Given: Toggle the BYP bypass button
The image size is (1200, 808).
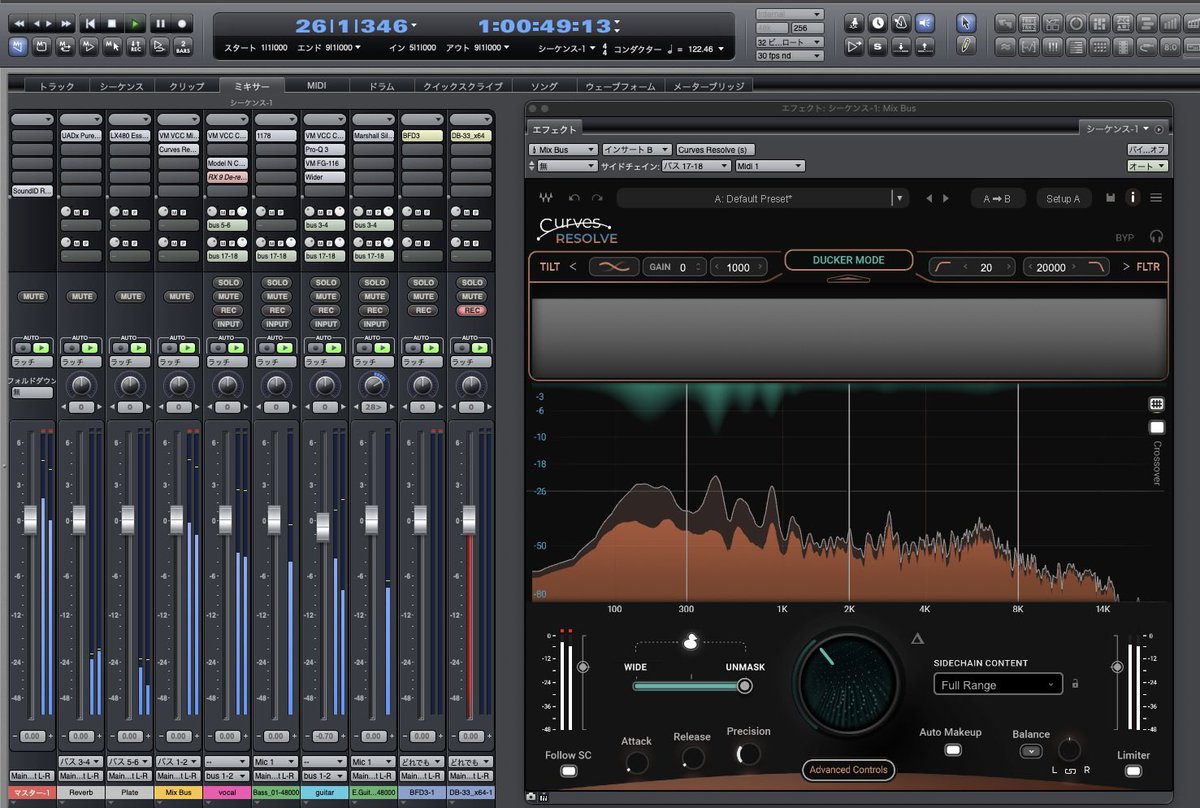Looking at the screenshot, I should click(x=1125, y=238).
